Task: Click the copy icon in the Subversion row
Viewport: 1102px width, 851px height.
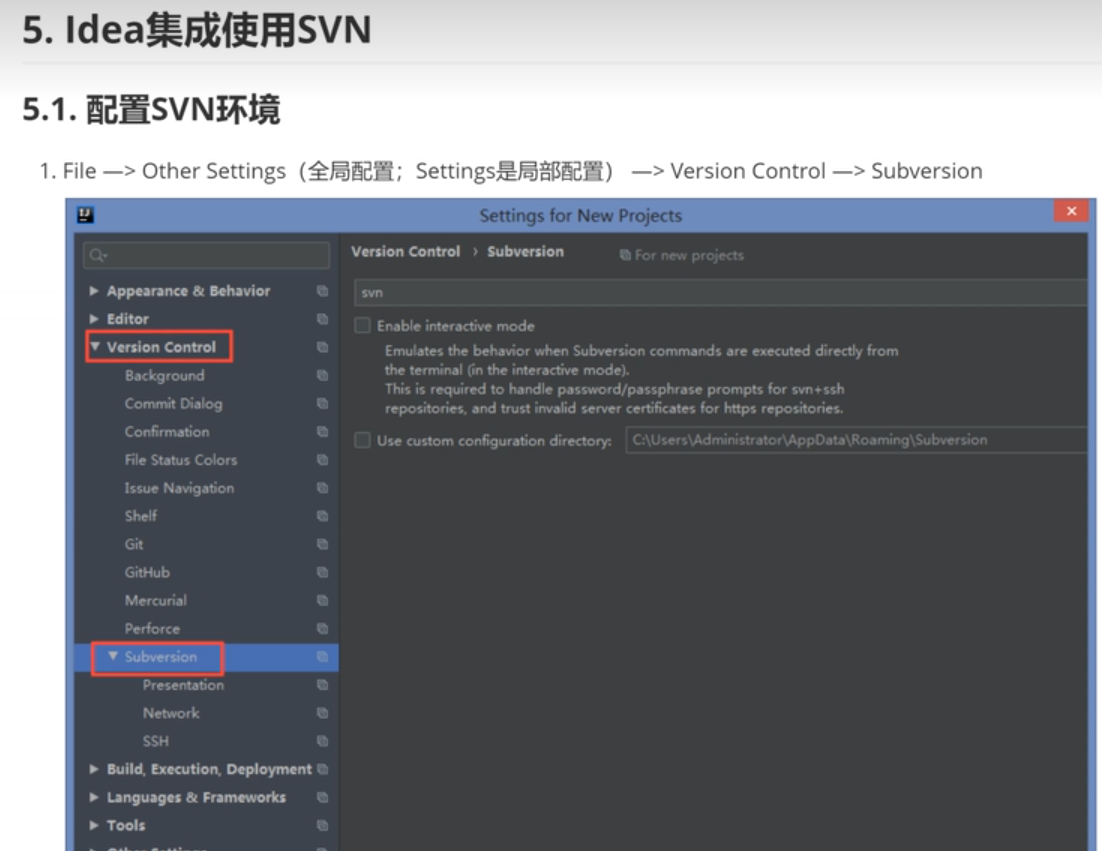Action: click(323, 656)
